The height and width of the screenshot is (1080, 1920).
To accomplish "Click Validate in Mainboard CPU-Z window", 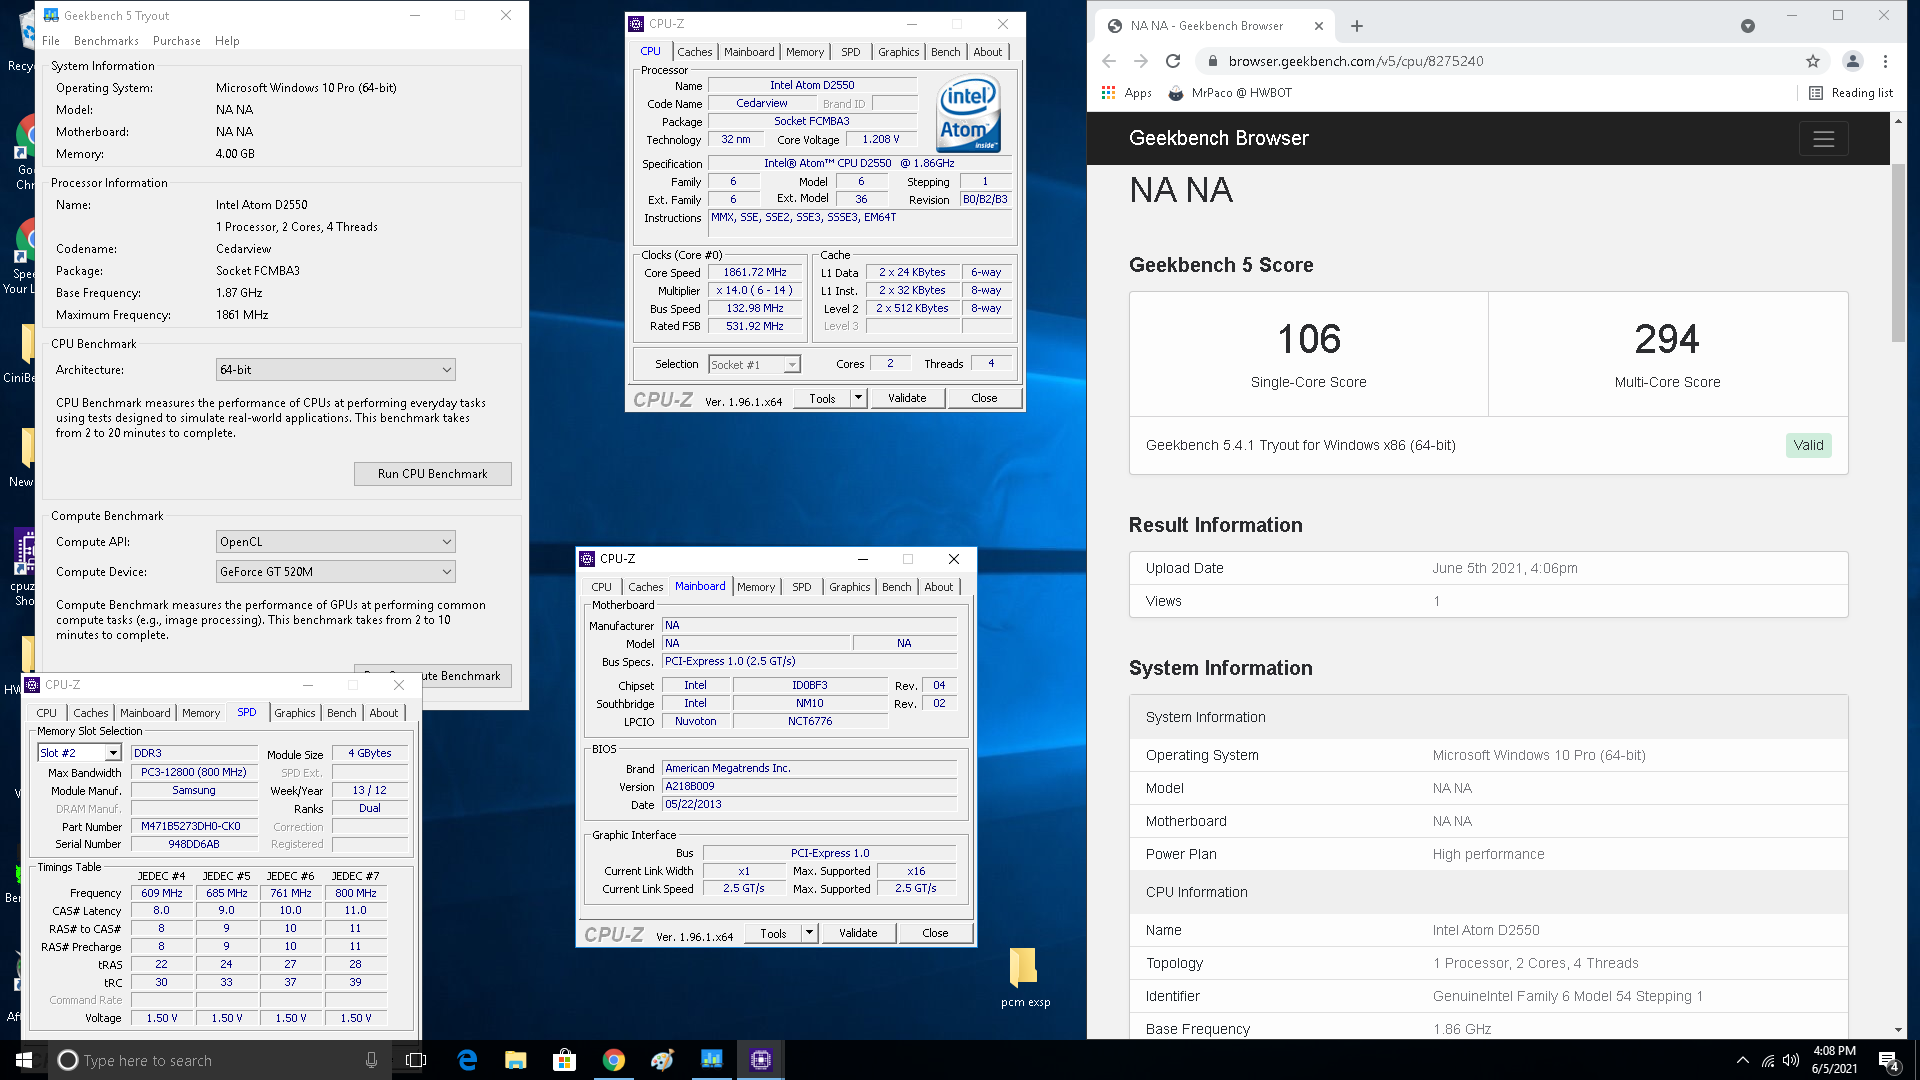I will (858, 933).
